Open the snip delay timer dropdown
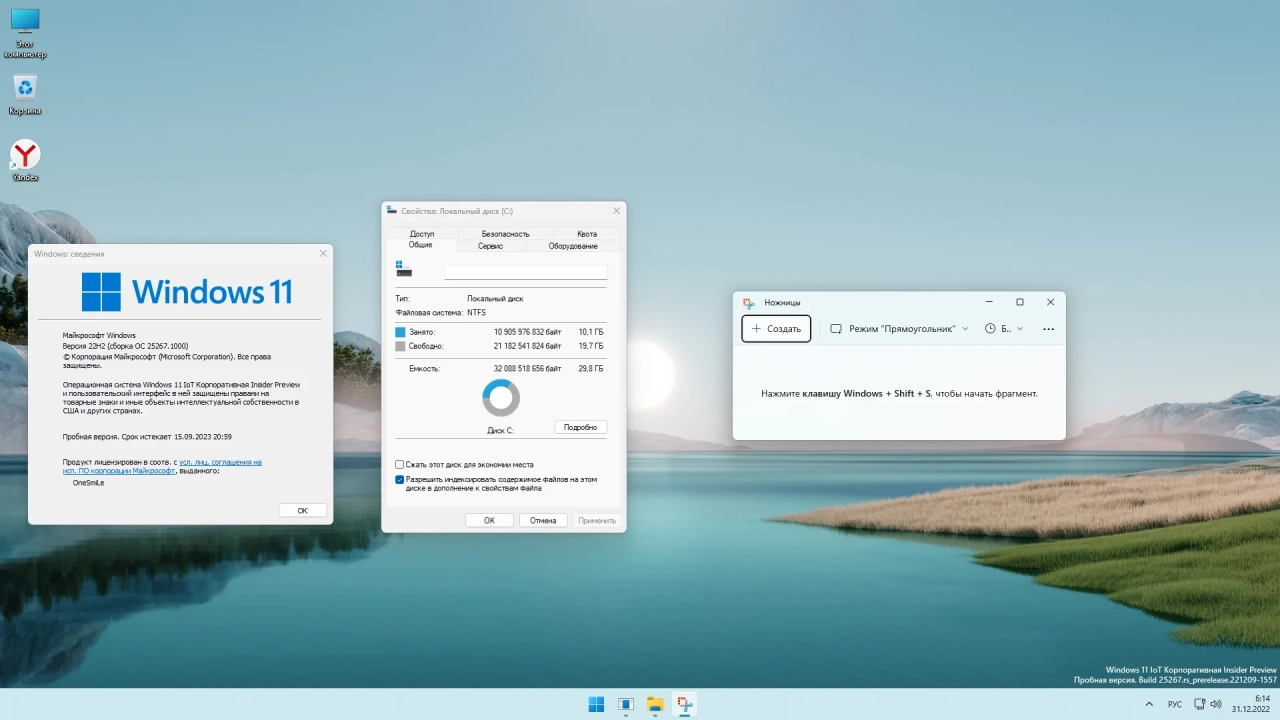Viewport: 1280px width, 720px height. point(1003,329)
